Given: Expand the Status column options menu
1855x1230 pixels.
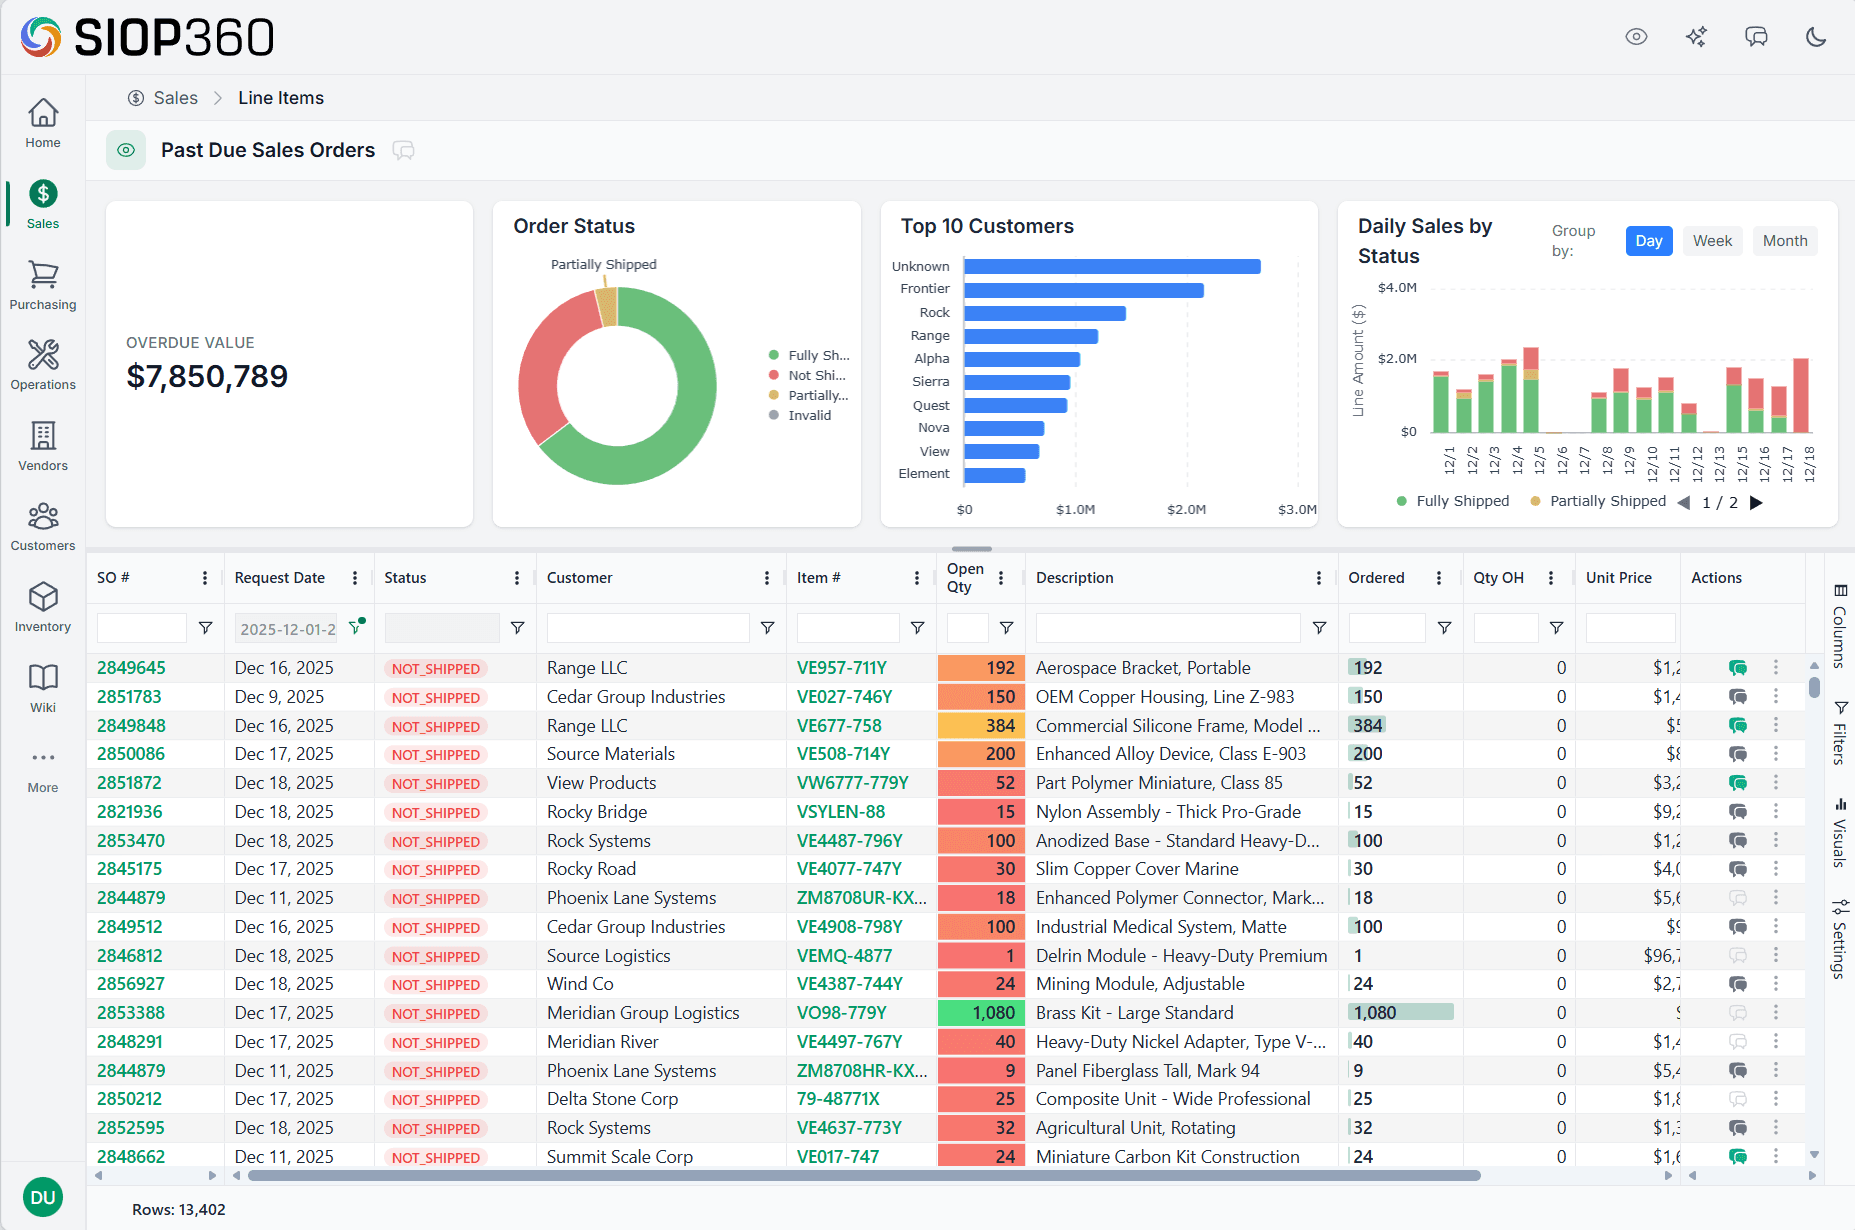Looking at the screenshot, I should click(517, 578).
